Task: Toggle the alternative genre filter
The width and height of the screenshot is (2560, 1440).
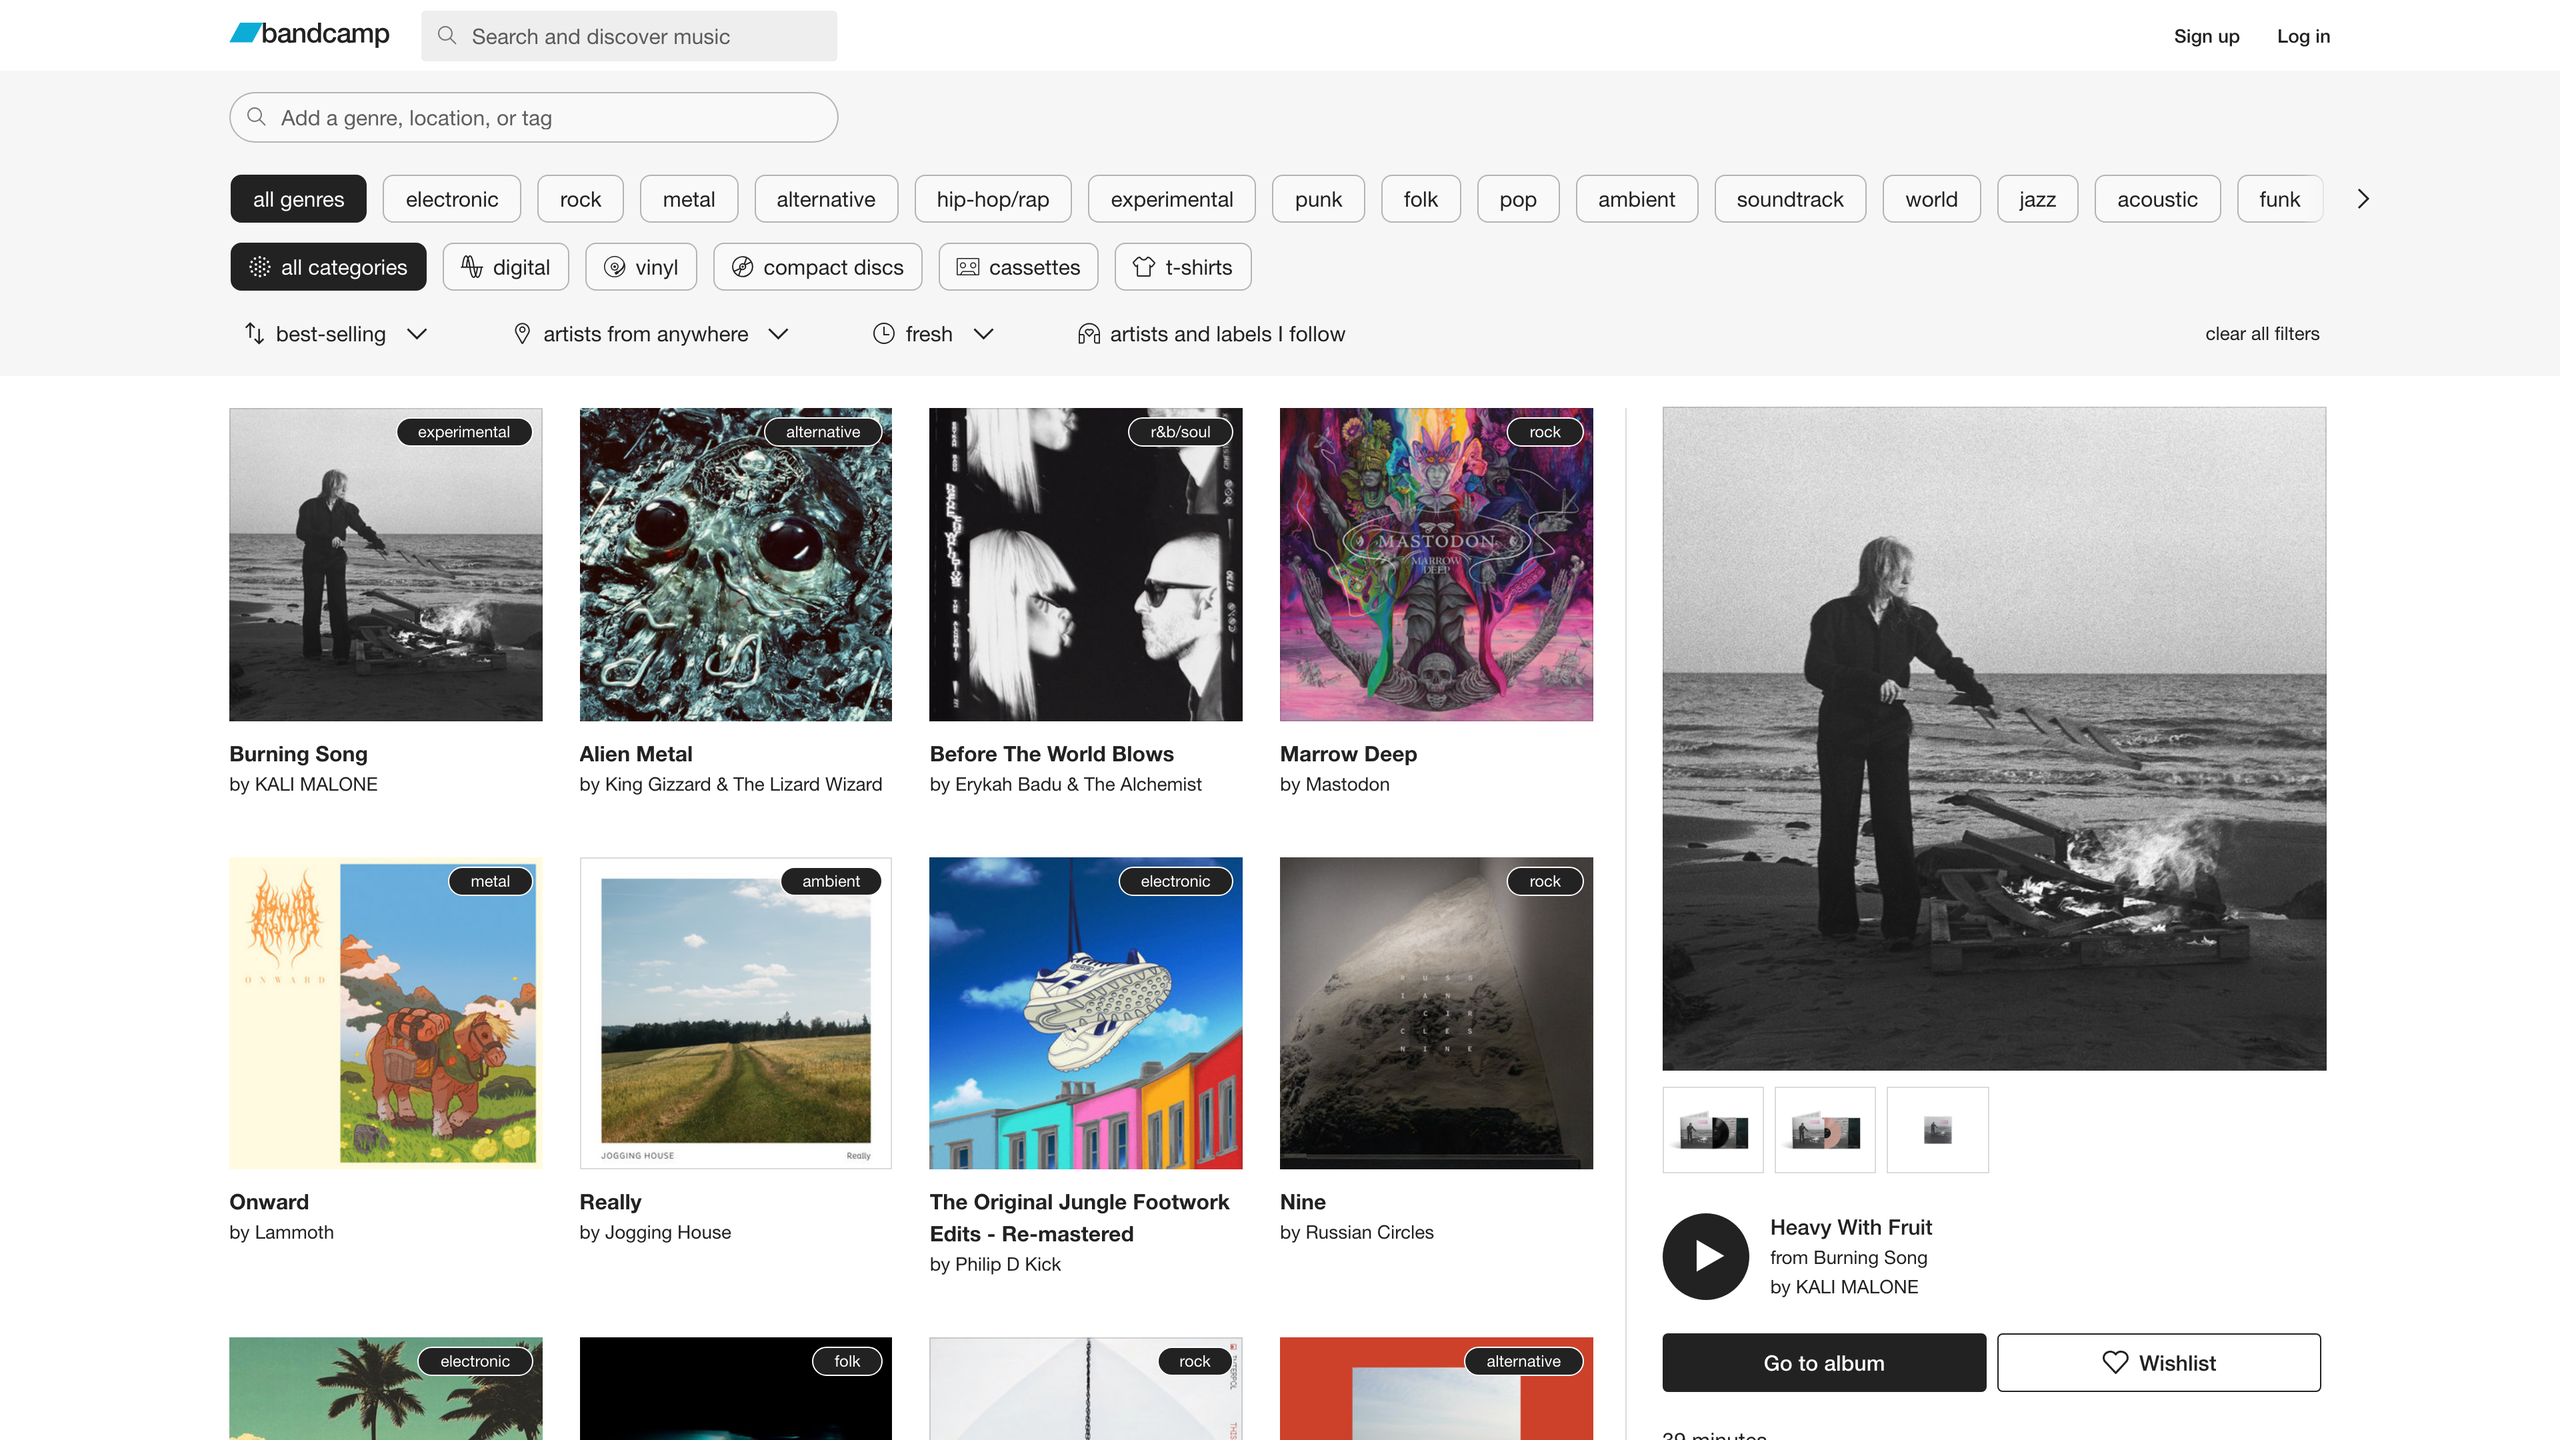Action: pos(826,199)
